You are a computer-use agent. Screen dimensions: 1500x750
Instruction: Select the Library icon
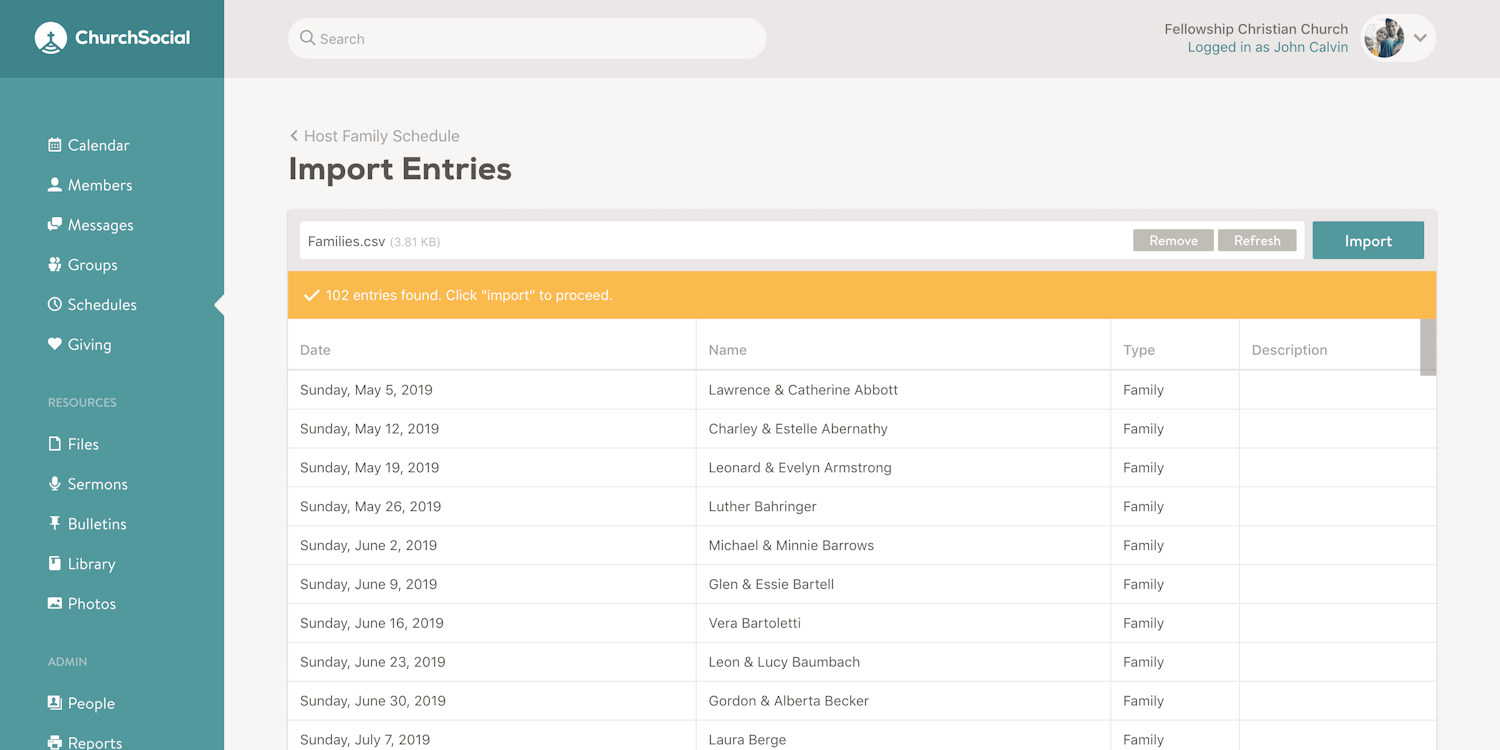[54, 563]
